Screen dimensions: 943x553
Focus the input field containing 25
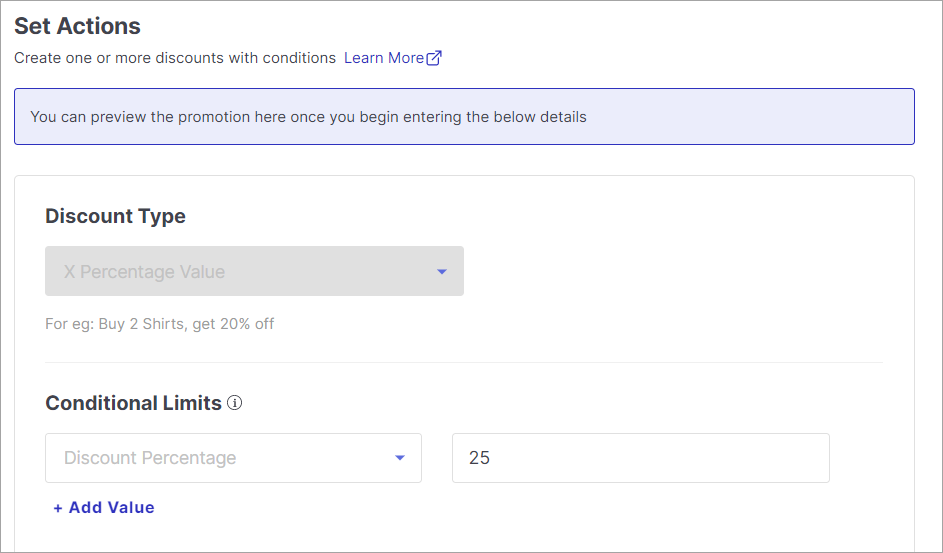click(x=641, y=458)
